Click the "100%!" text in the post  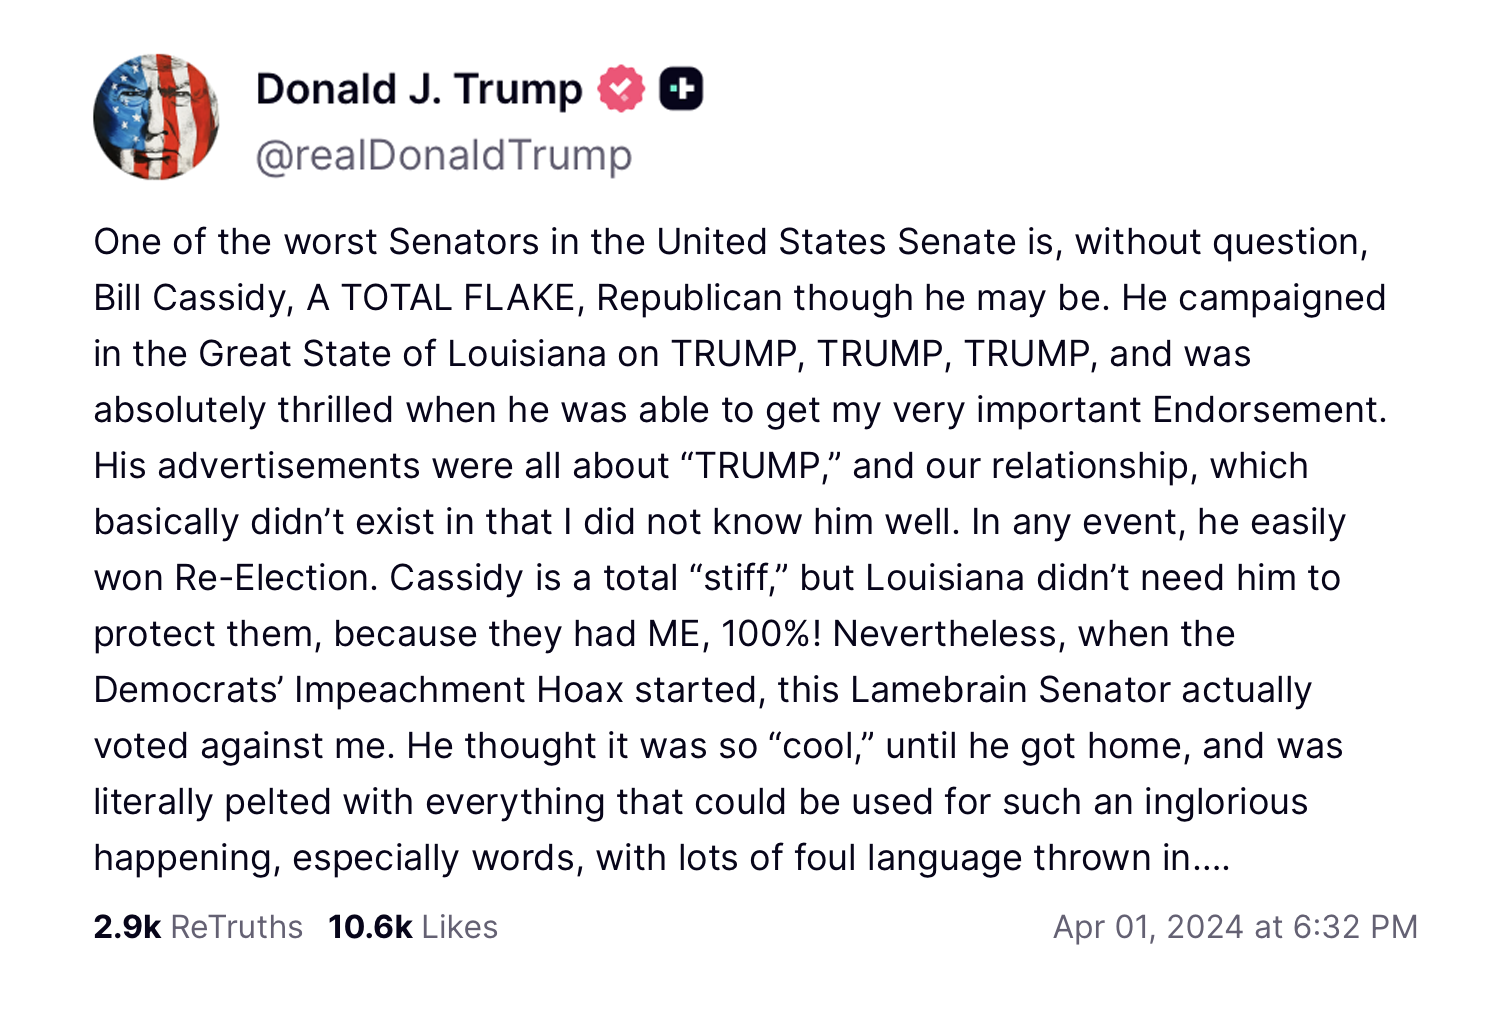click(x=772, y=634)
